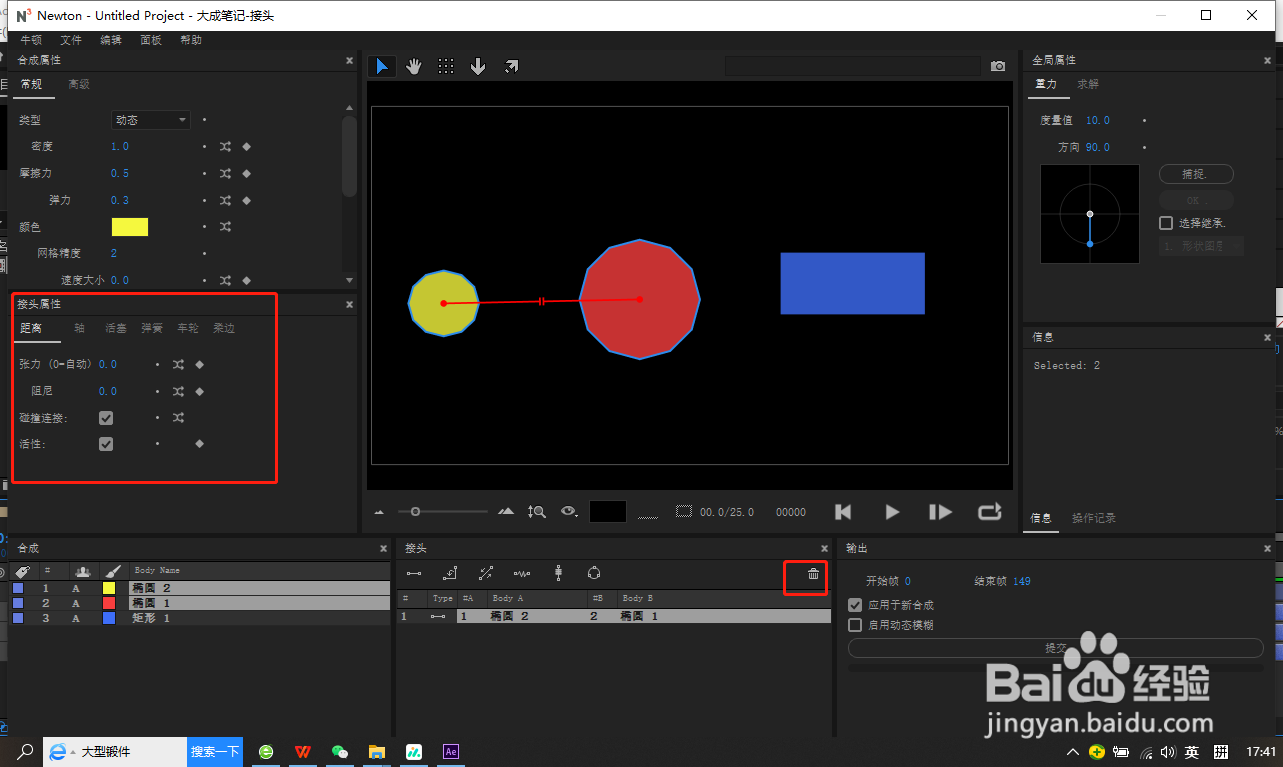
Task: Click the black background color swatch
Action: (x=608, y=511)
